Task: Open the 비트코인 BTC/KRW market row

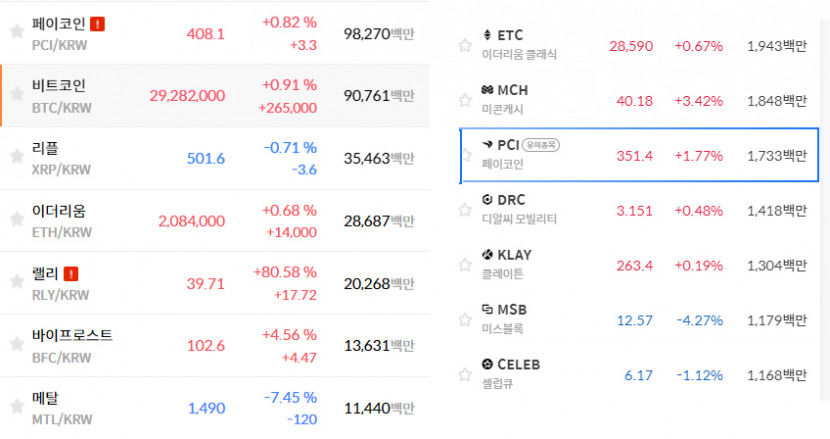Action: [215, 96]
